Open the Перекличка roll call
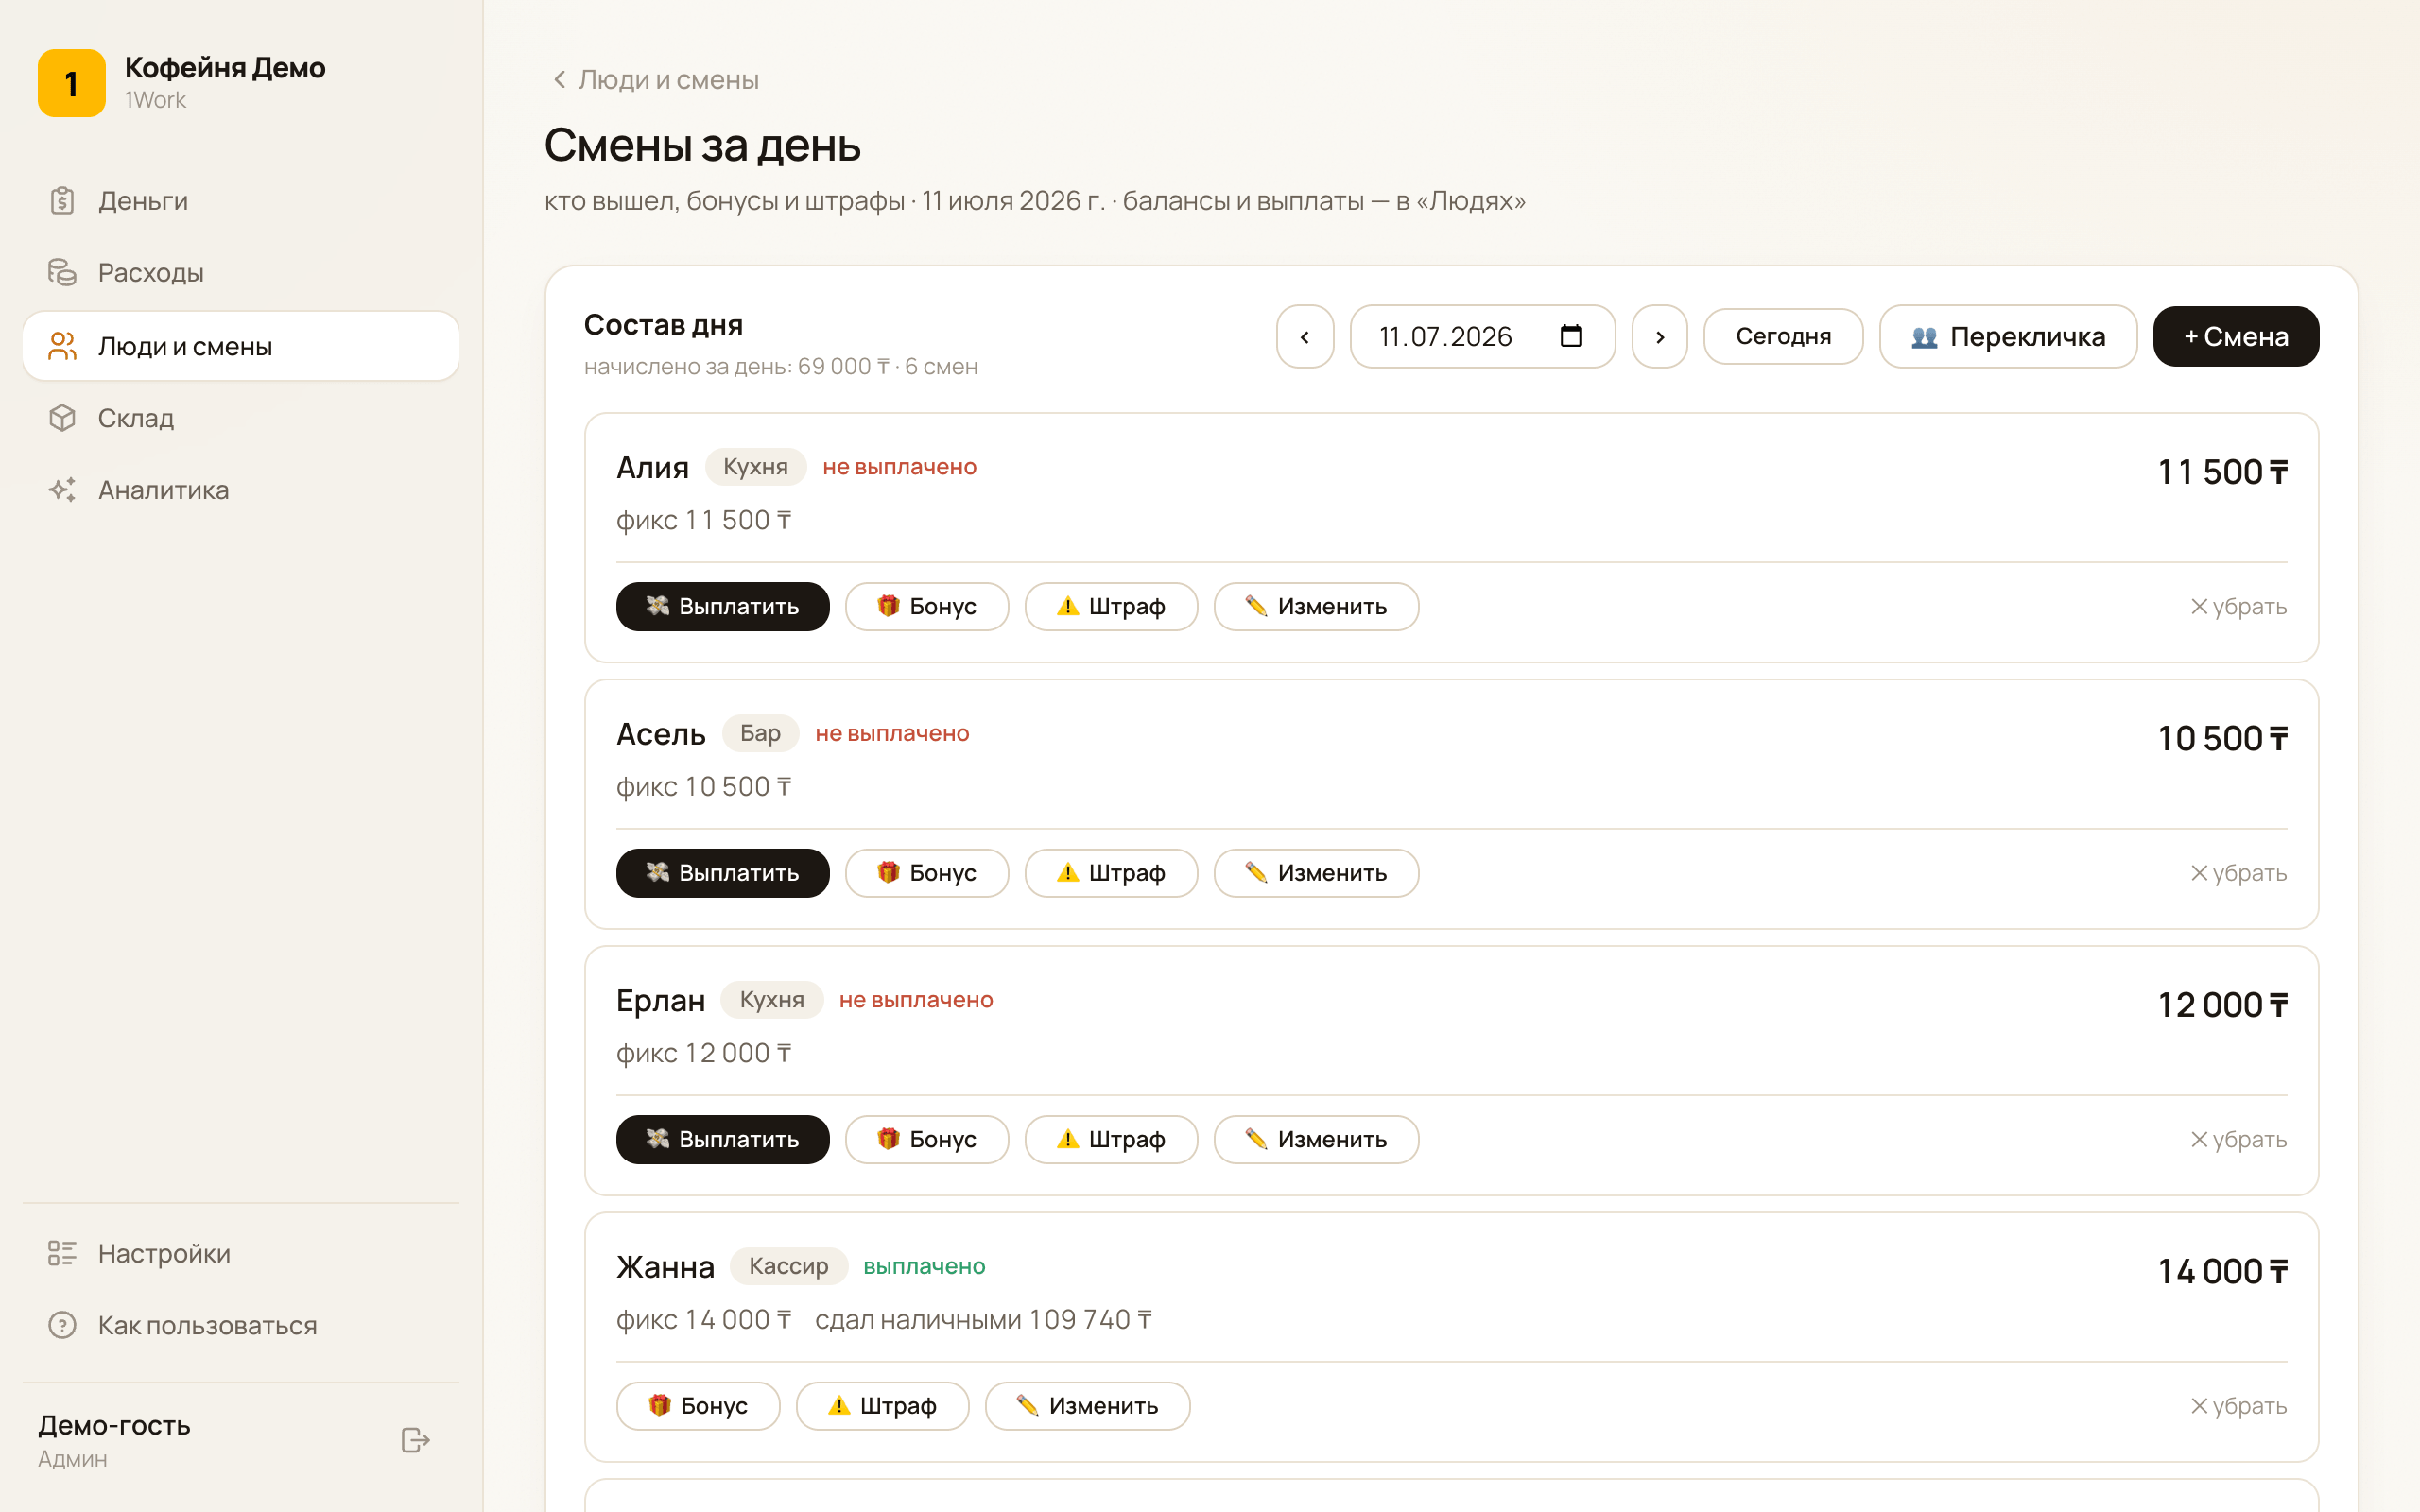Viewport: 2420px width, 1512px height. [x=2008, y=337]
